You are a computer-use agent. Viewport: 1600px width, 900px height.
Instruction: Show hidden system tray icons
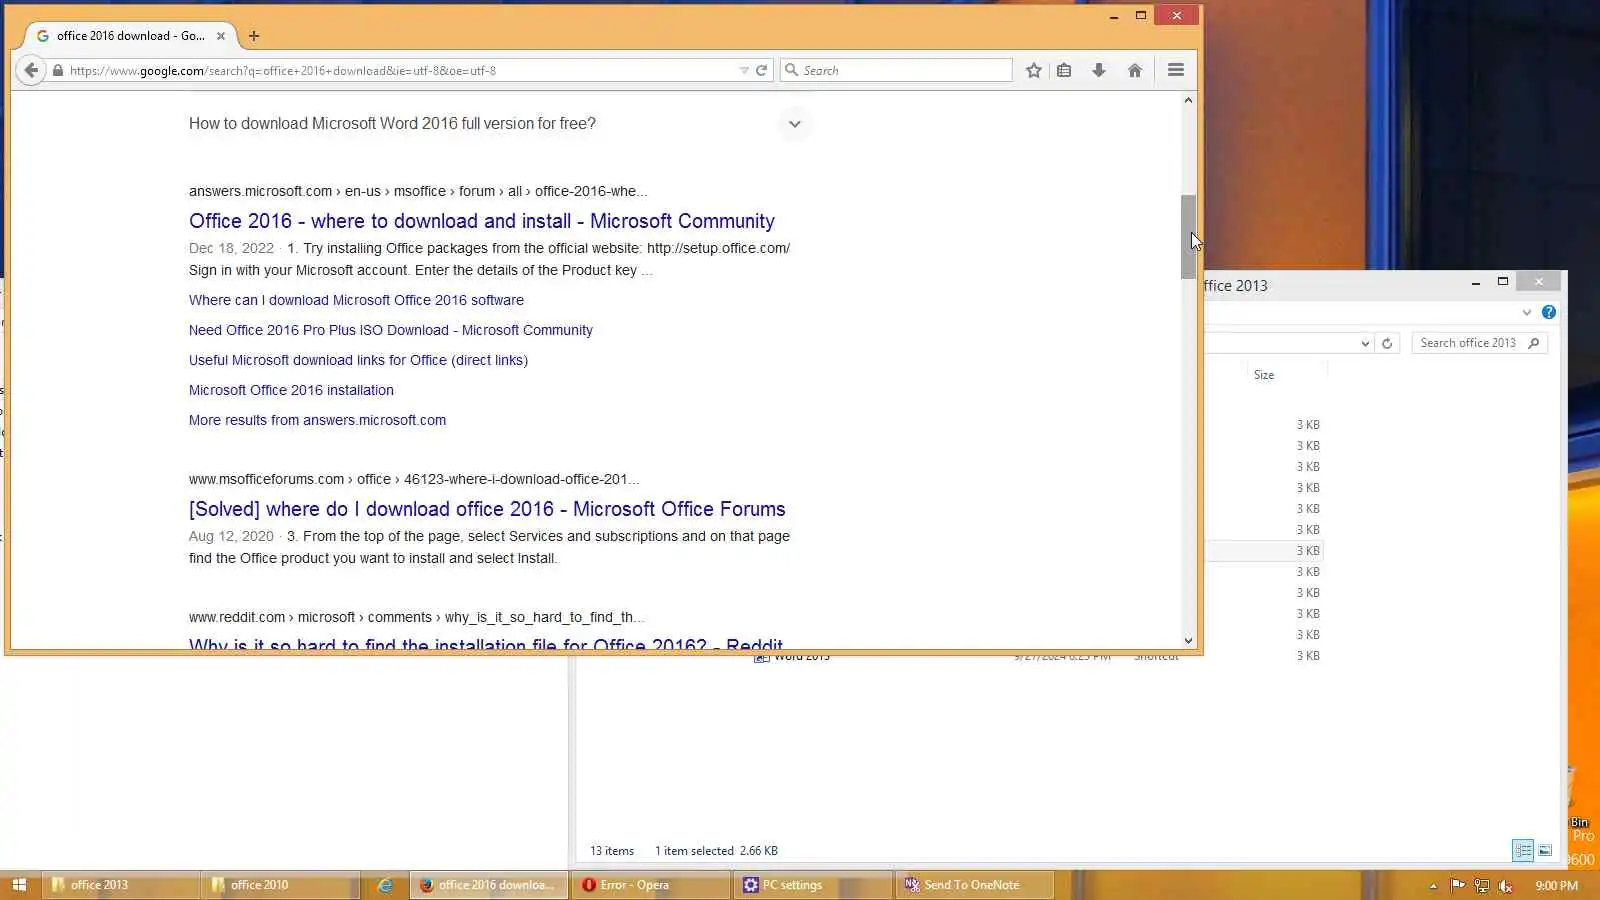pyautogui.click(x=1433, y=886)
